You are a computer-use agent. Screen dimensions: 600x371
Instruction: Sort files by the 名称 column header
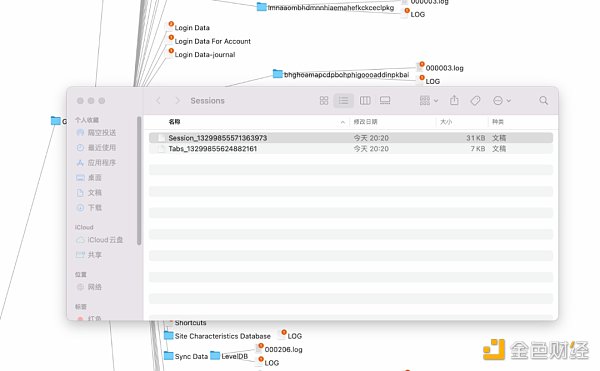click(x=174, y=122)
